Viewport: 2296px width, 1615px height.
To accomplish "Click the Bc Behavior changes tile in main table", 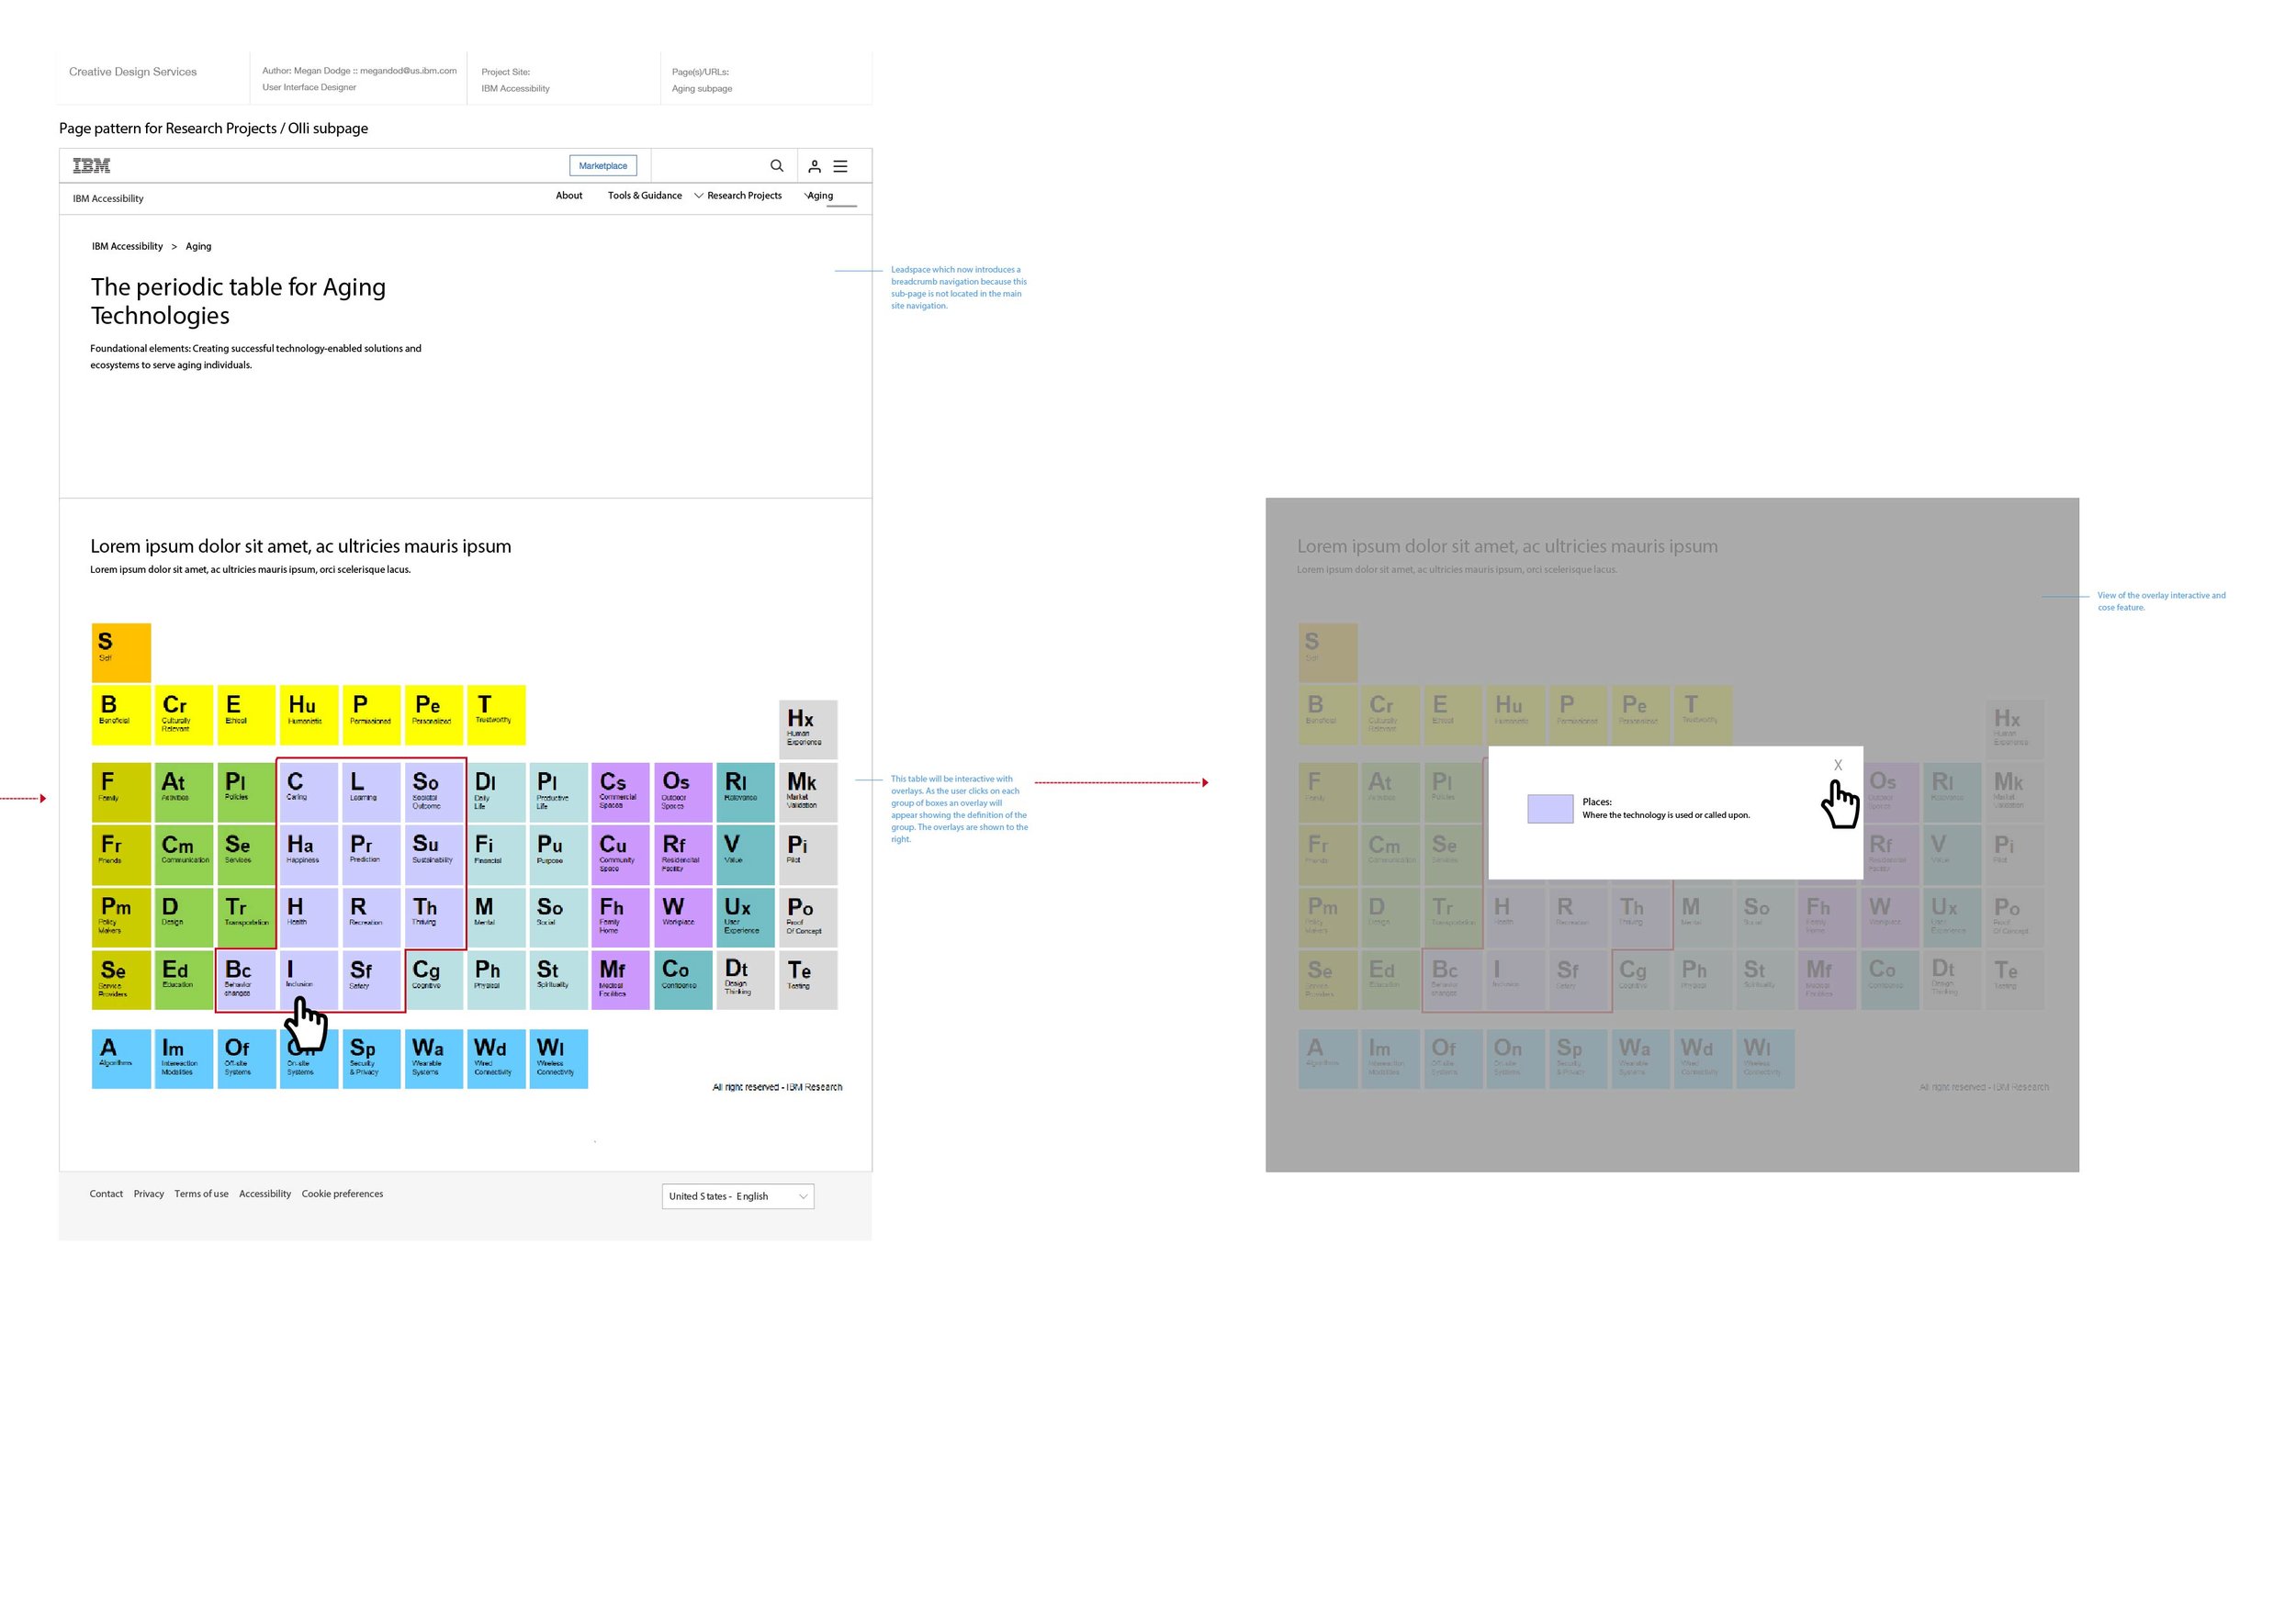I will pos(246,980).
